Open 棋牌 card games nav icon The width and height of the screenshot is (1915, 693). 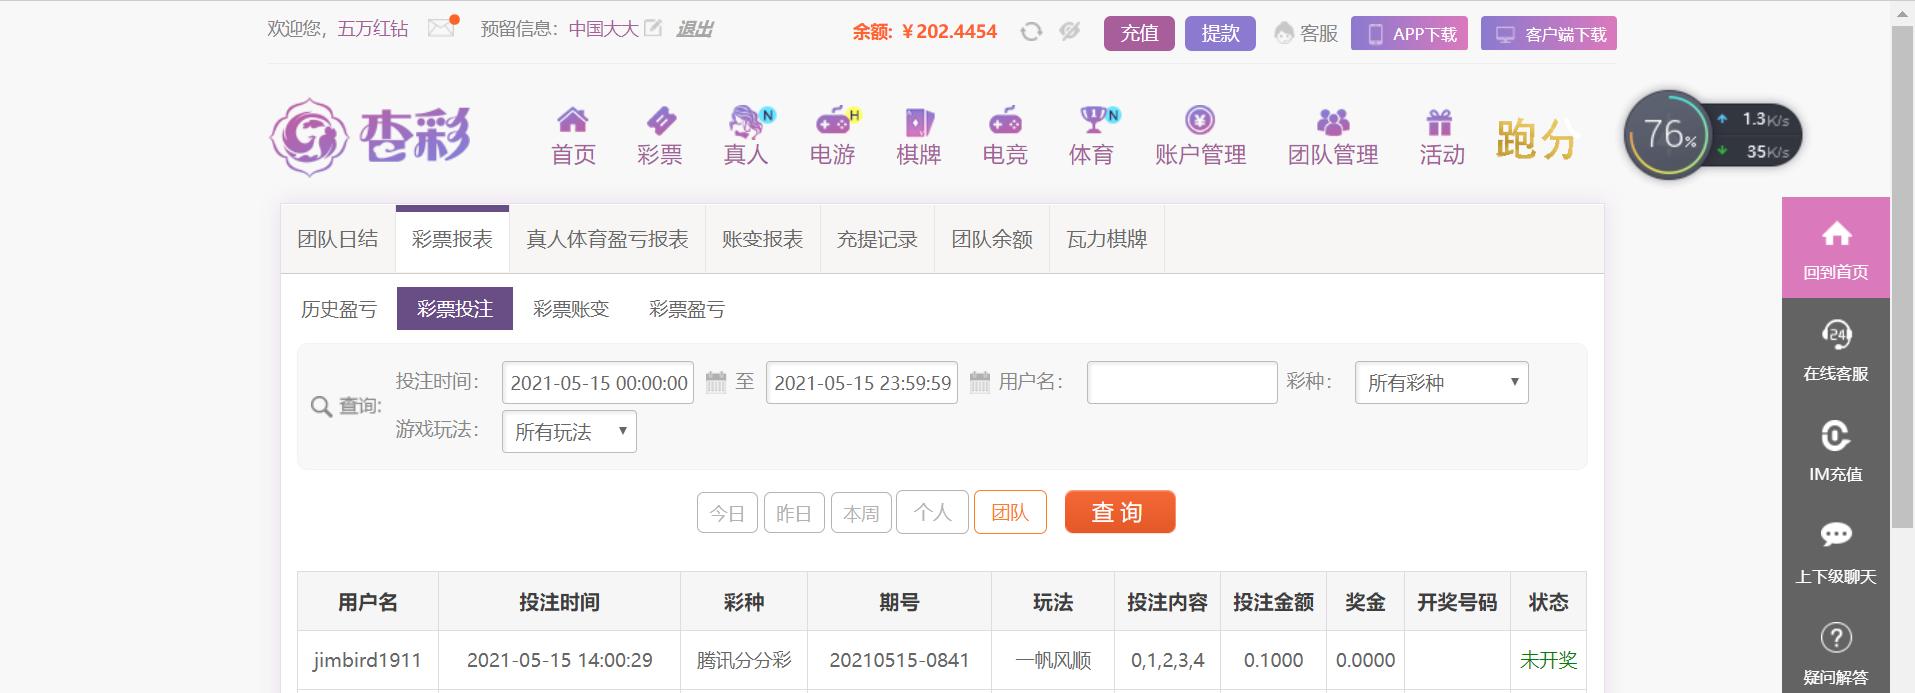[x=919, y=136]
